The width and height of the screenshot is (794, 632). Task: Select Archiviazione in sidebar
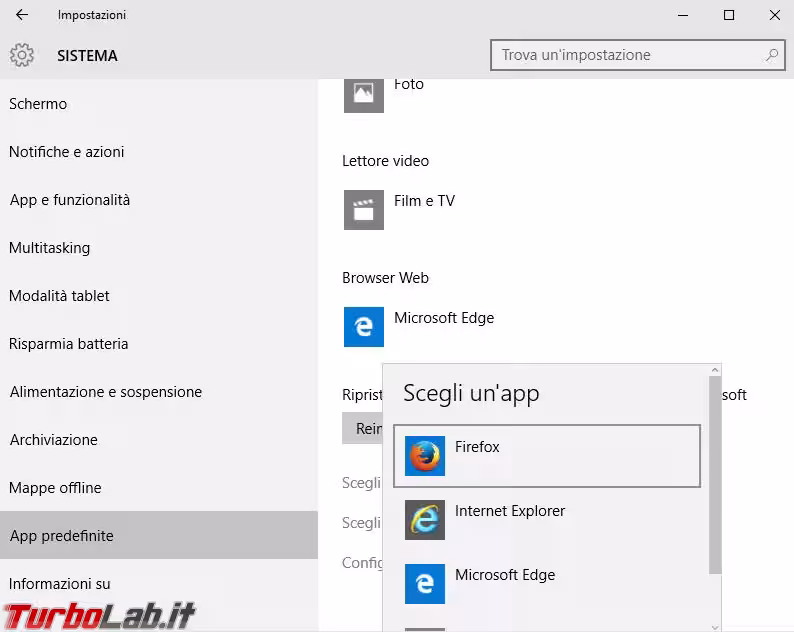pos(158,440)
